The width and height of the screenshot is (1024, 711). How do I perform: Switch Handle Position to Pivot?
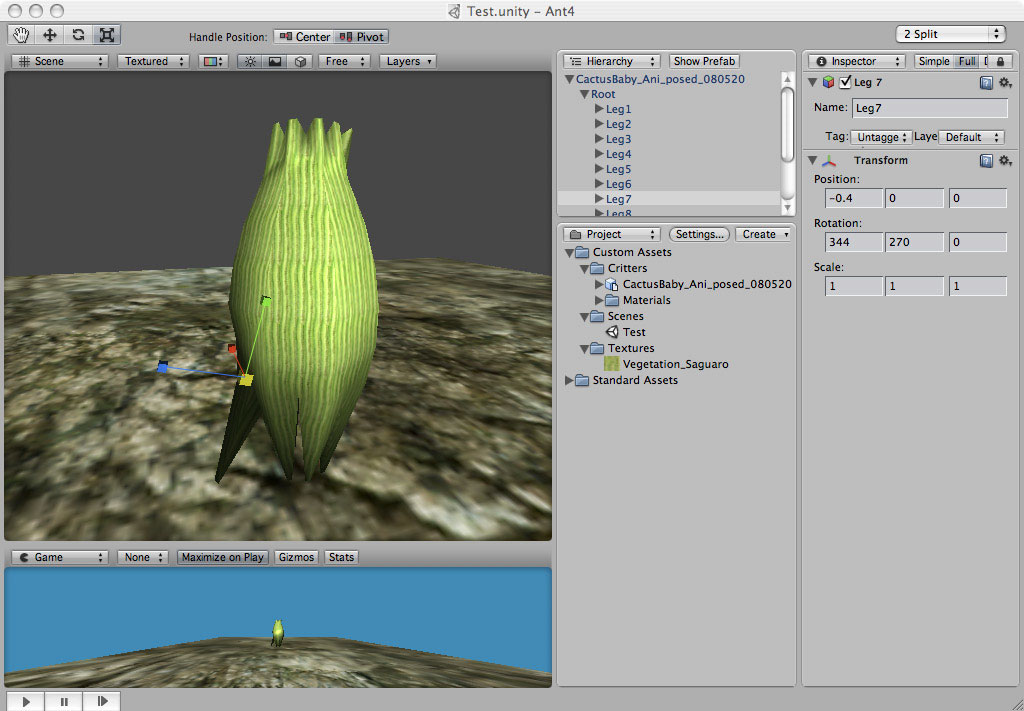pyautogui.click(x=360, y=36)
